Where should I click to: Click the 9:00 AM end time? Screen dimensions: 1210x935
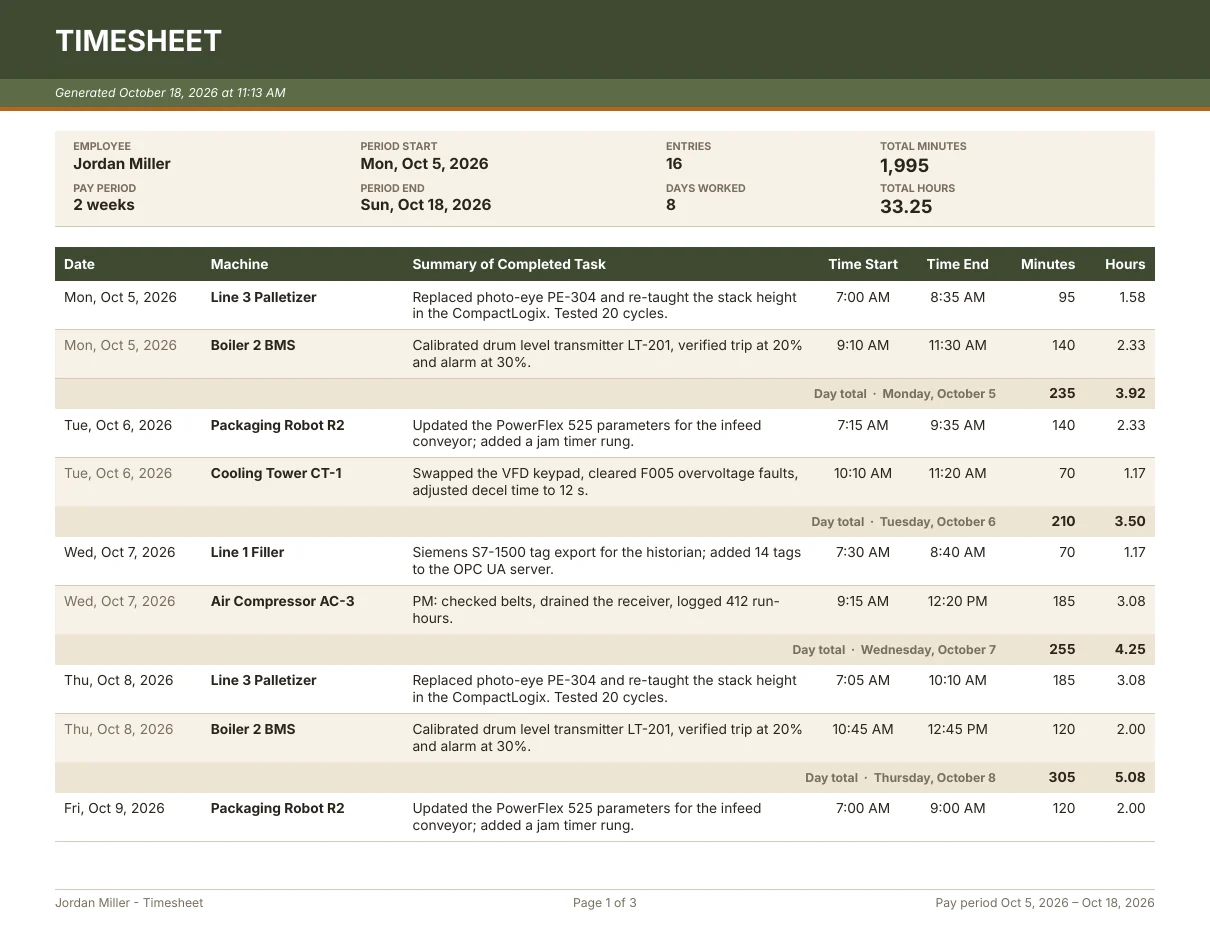[x=957, y=808]
